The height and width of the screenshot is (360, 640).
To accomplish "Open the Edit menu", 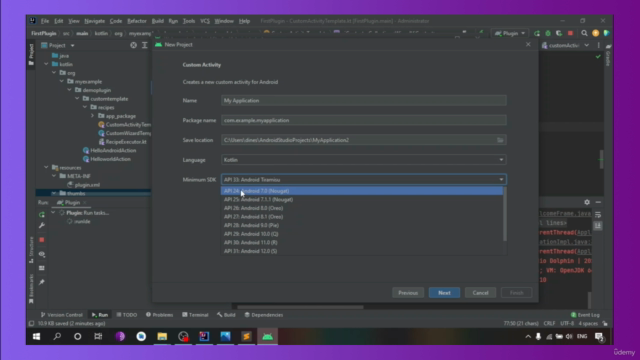I will point(59,21).
